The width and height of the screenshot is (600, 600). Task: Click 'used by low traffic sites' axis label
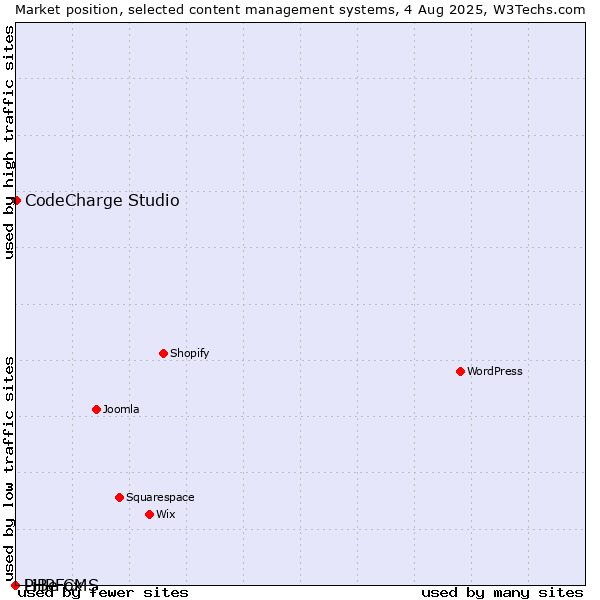[9, 470]
